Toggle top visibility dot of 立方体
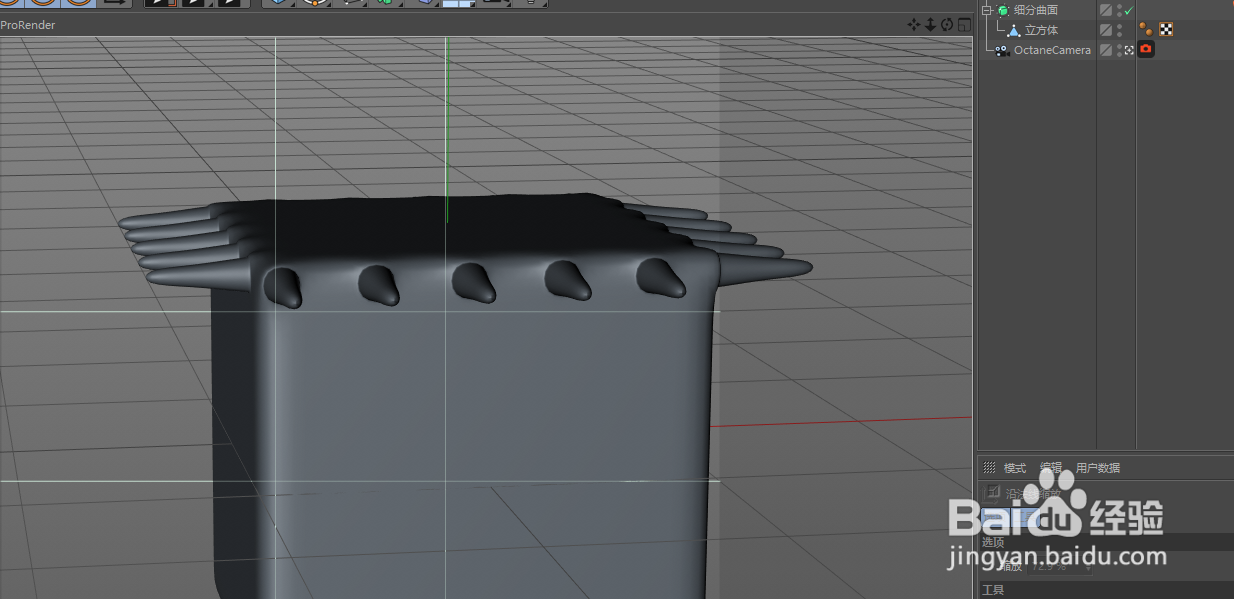The width and height of the screenshot is (1234, 599). (x=1119, y=25)
